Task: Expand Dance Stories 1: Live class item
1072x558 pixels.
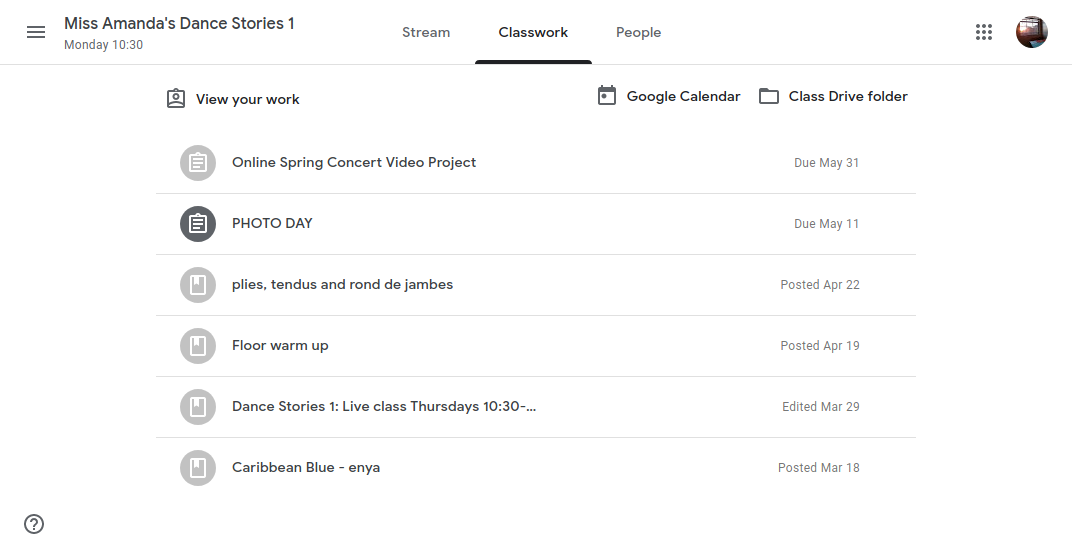Action: click(x=536, y=407)
